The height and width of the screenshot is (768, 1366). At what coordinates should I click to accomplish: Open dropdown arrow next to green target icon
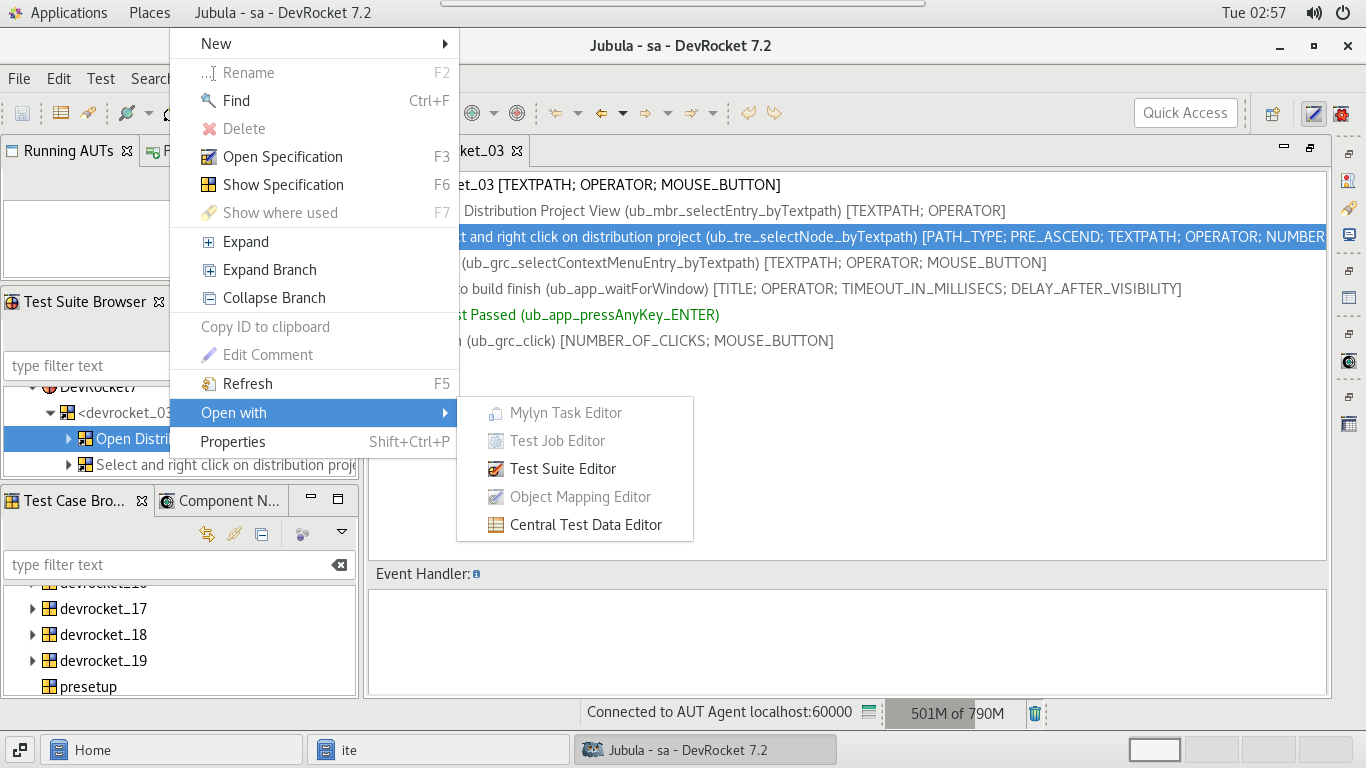pyautogui.click(x=494, y=113)
